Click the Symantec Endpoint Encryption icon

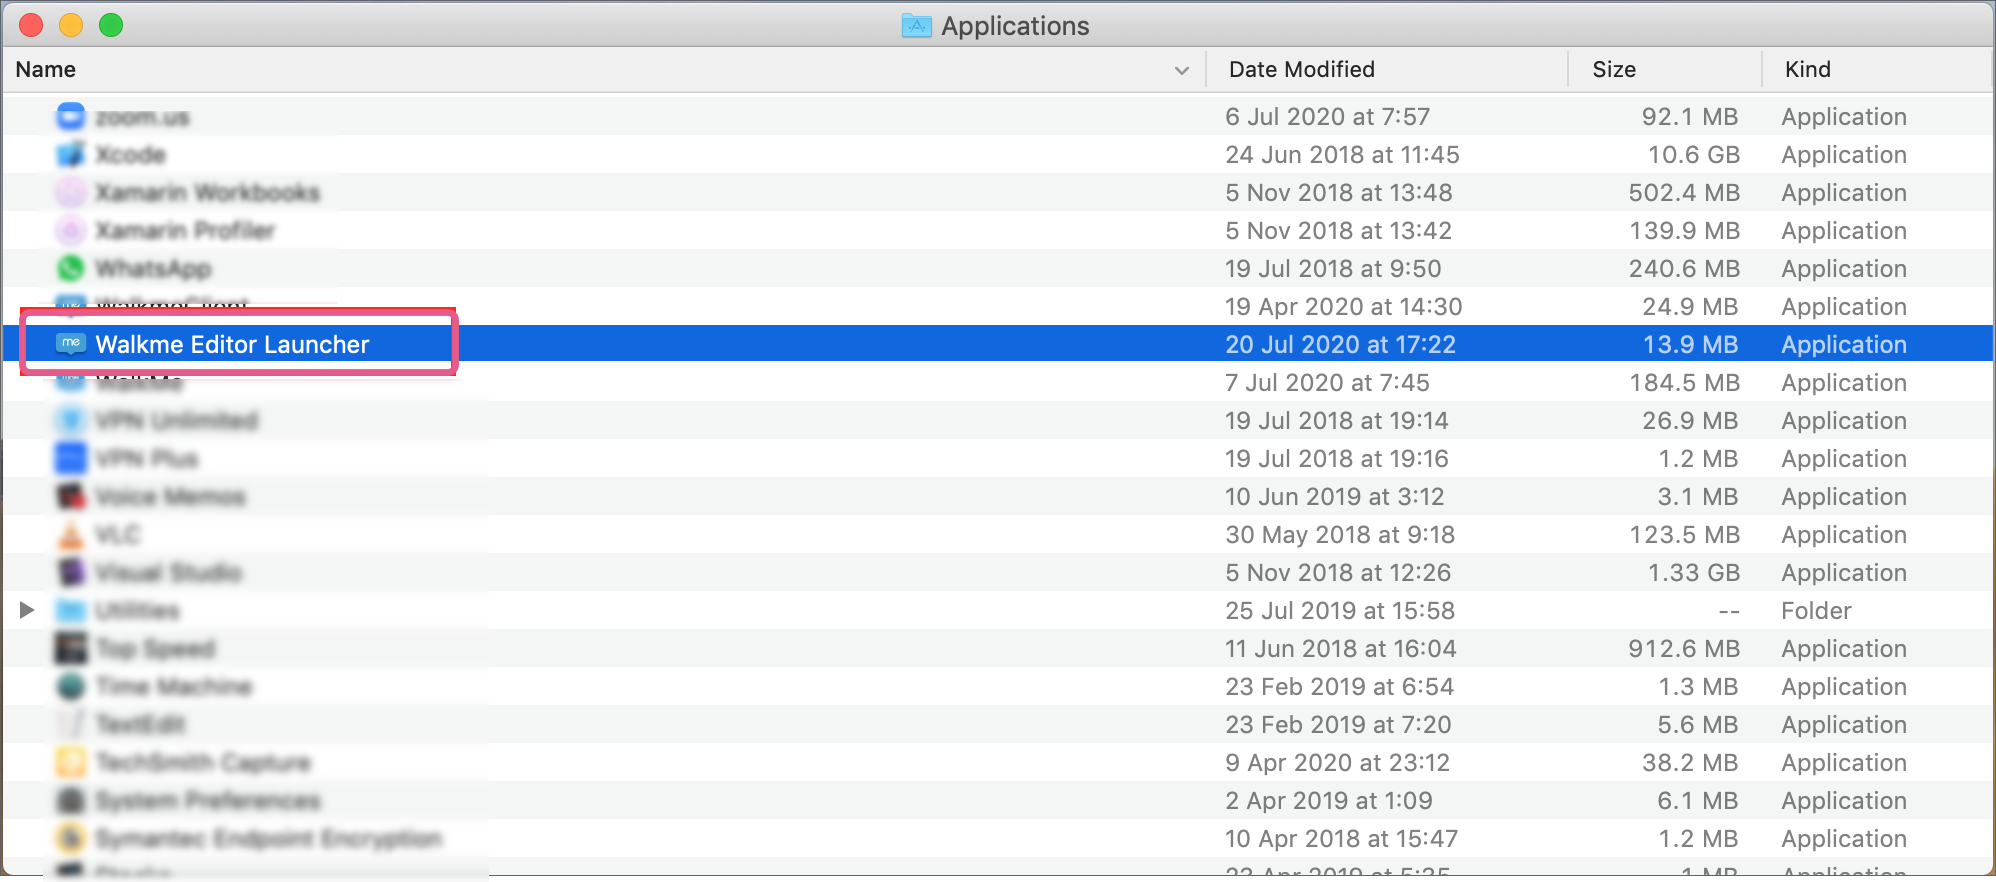(x=70, y=839)
